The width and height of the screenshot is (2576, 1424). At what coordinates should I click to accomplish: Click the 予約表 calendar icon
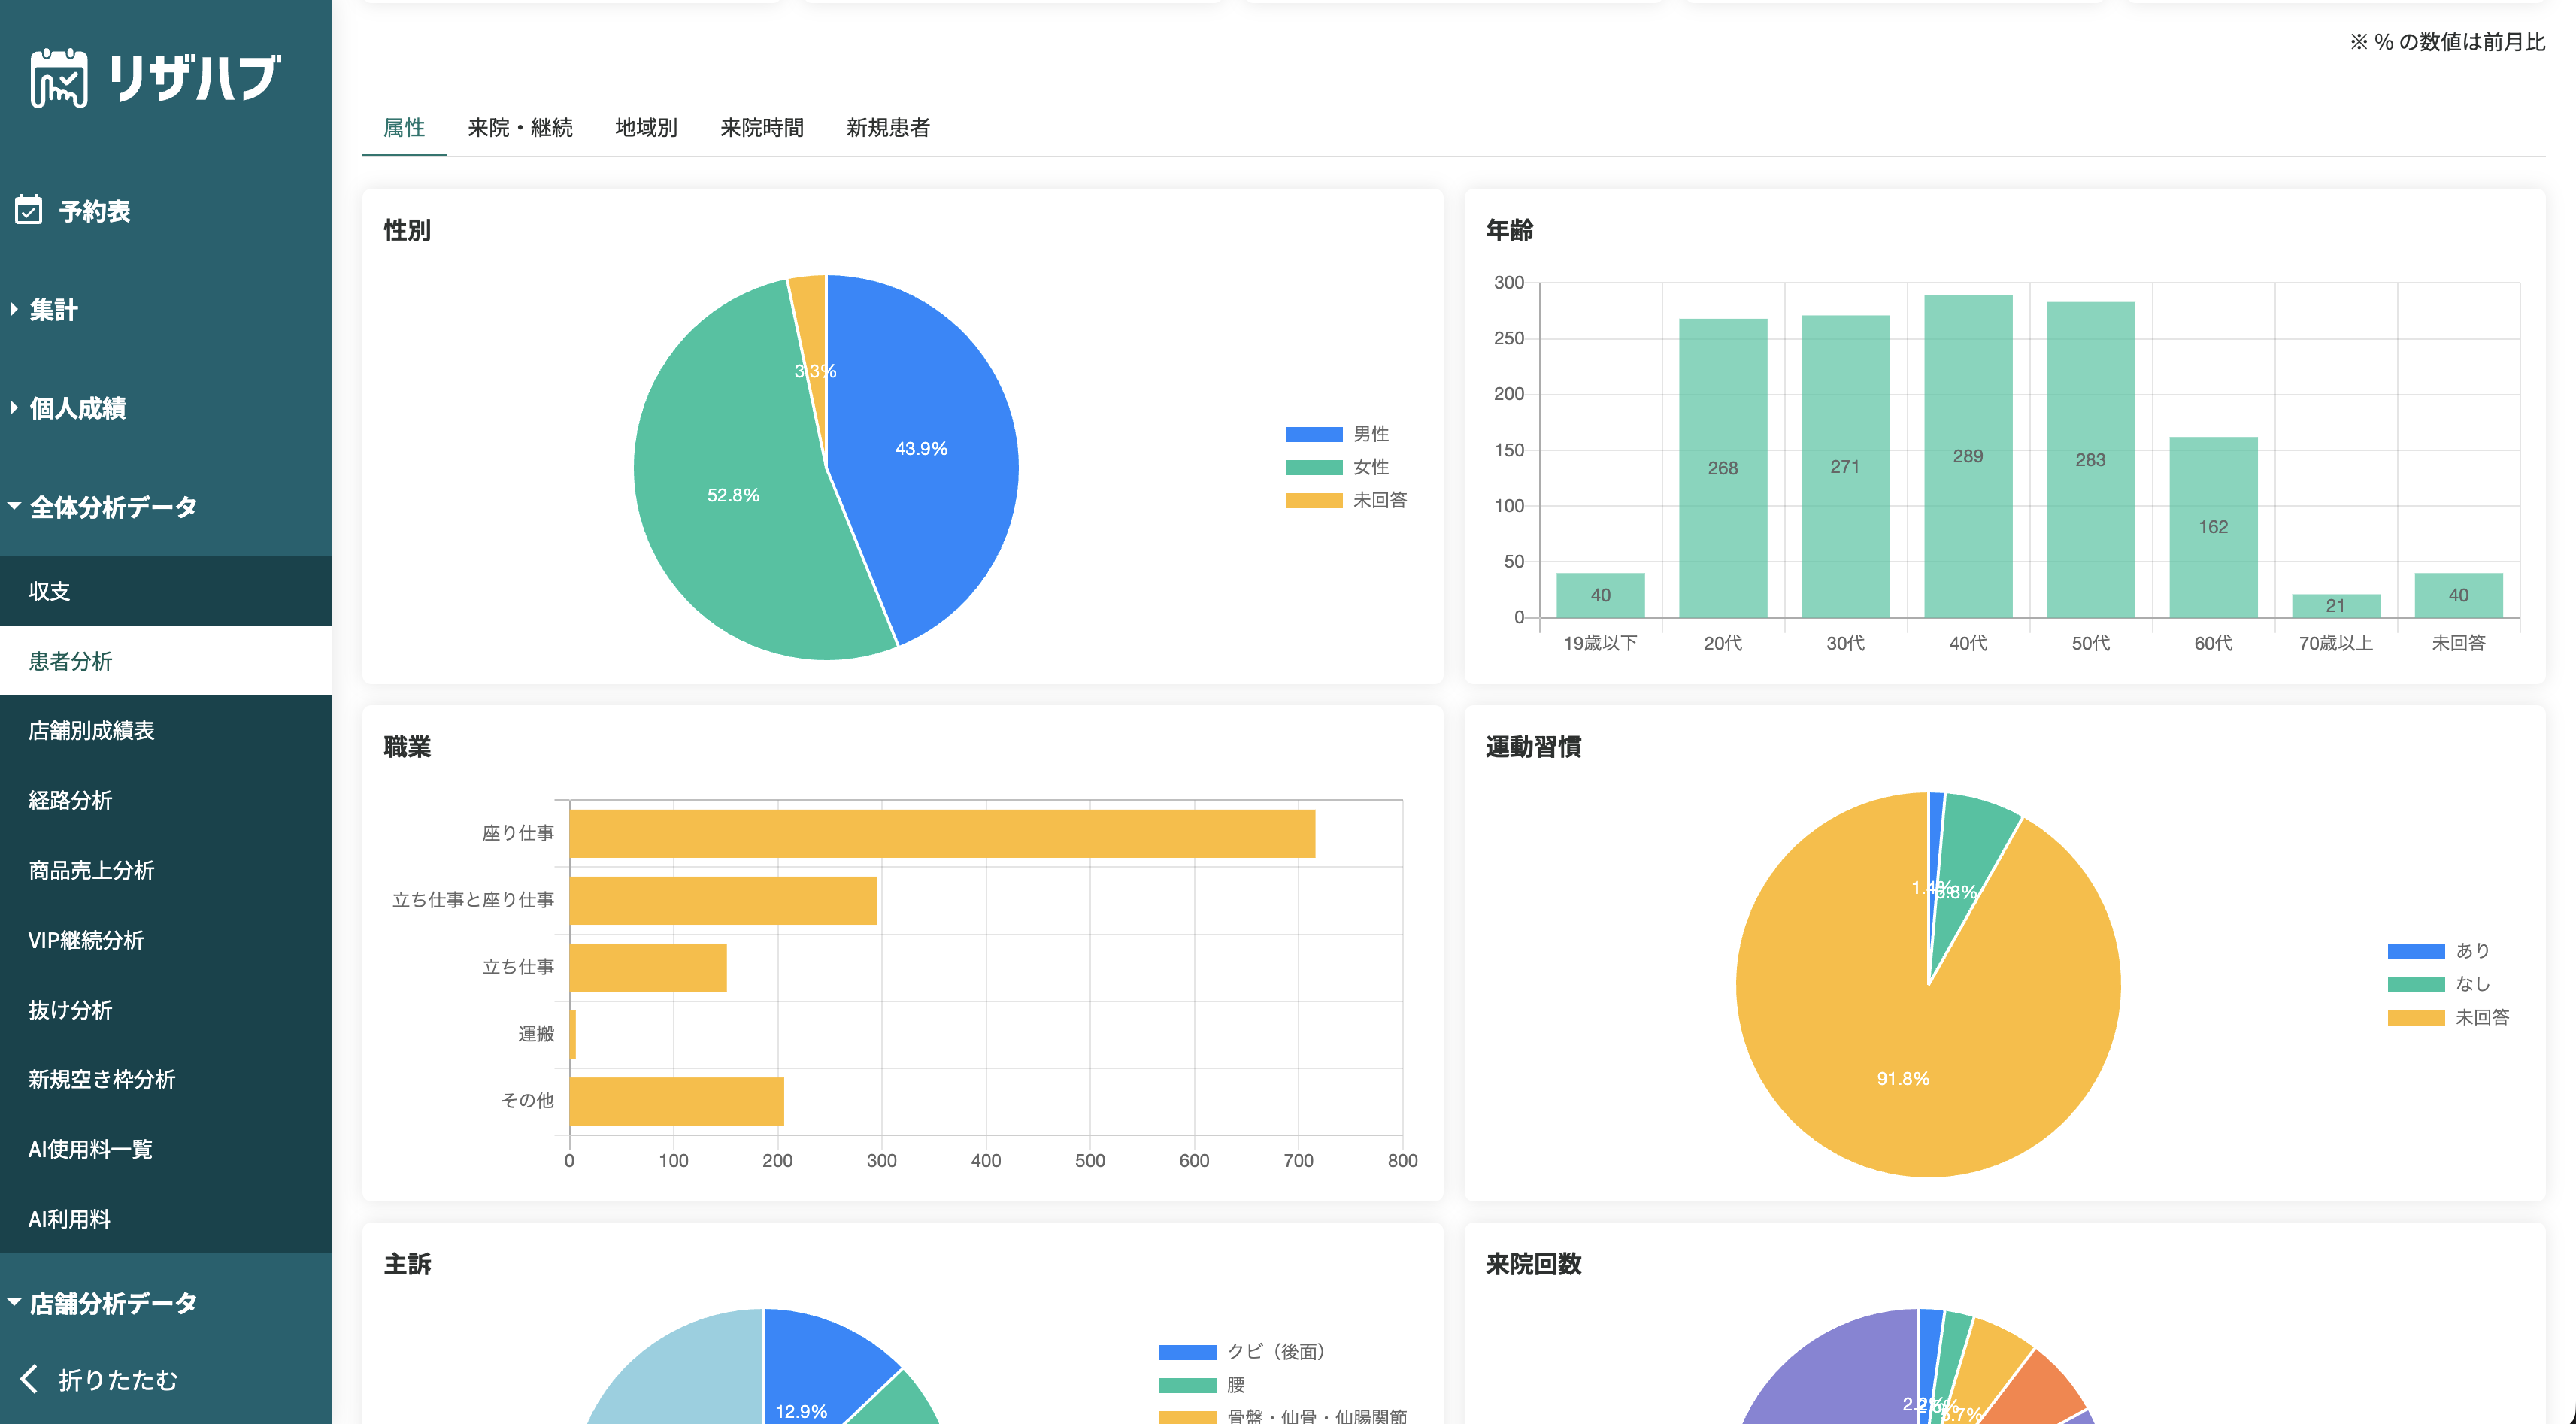pyautogui.click(x=29, y=210)
